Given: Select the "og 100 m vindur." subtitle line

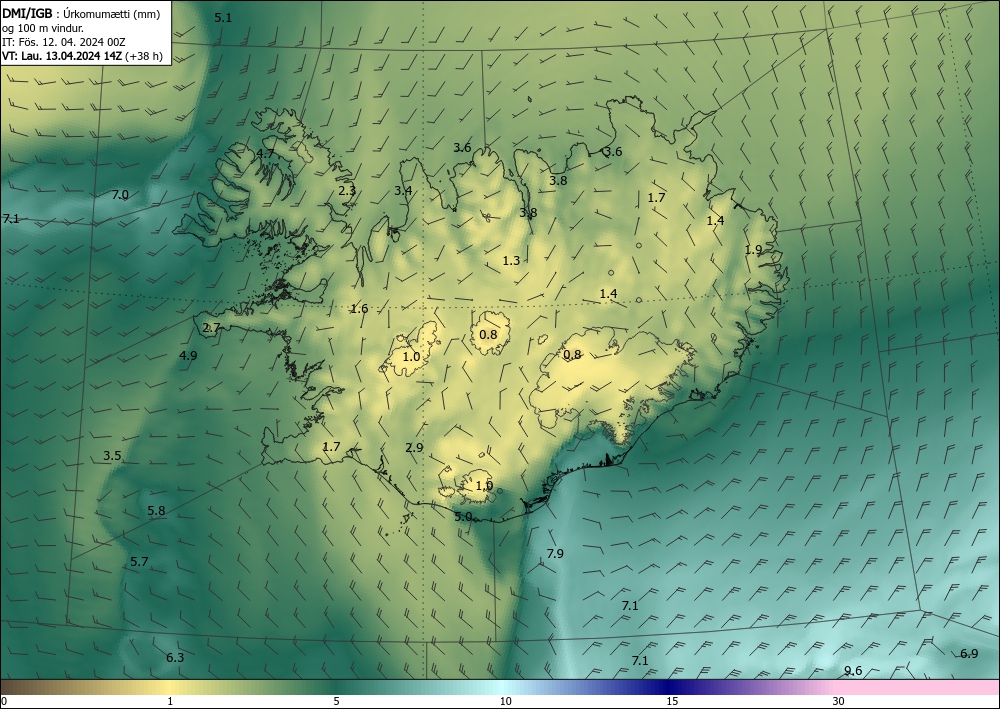Looking at the screenshot, I should click(41, 27).
